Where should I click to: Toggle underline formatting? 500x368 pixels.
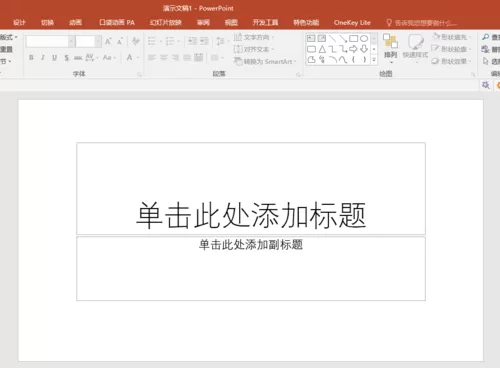54,57
